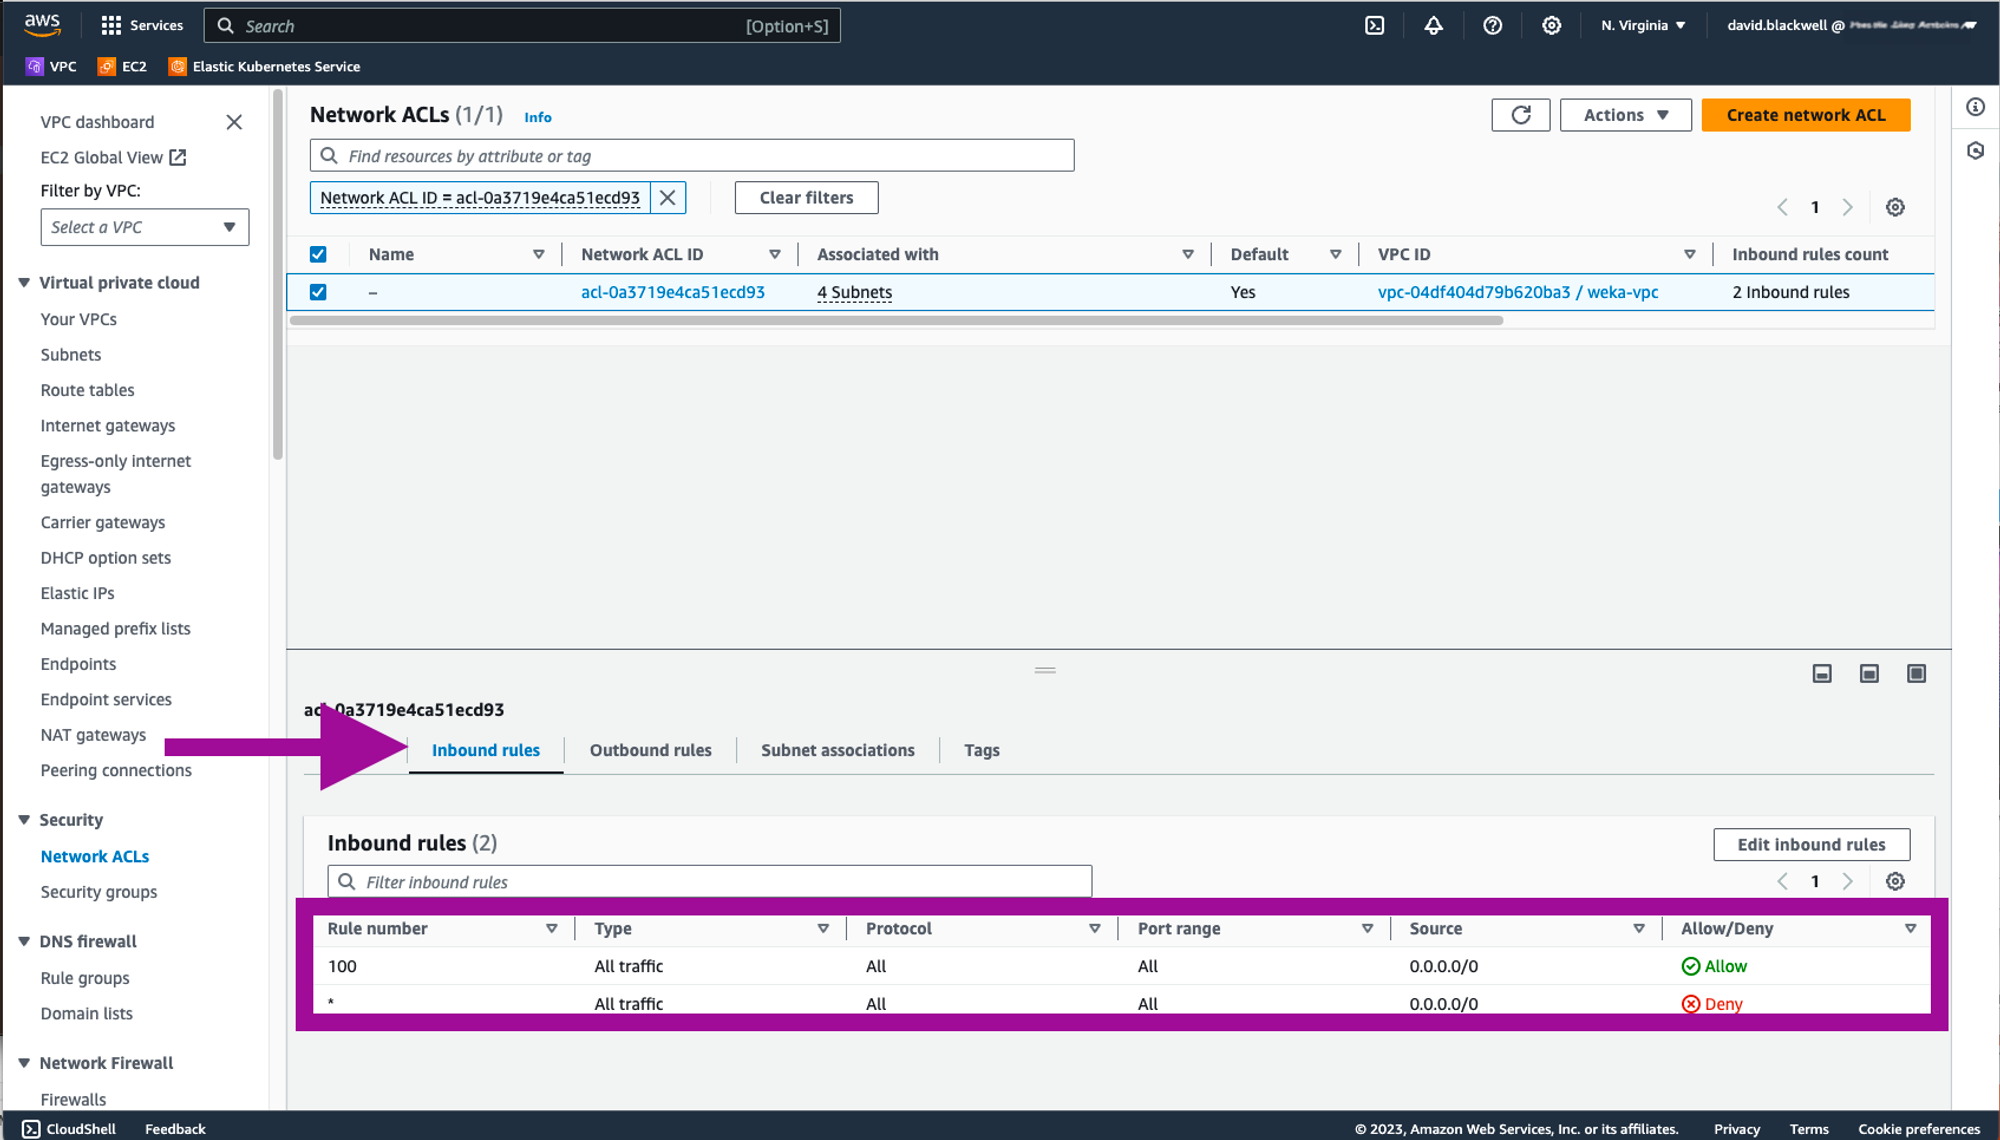Click the Create network ACL button
The image size is (2000, 1140).
point(1805,115)
